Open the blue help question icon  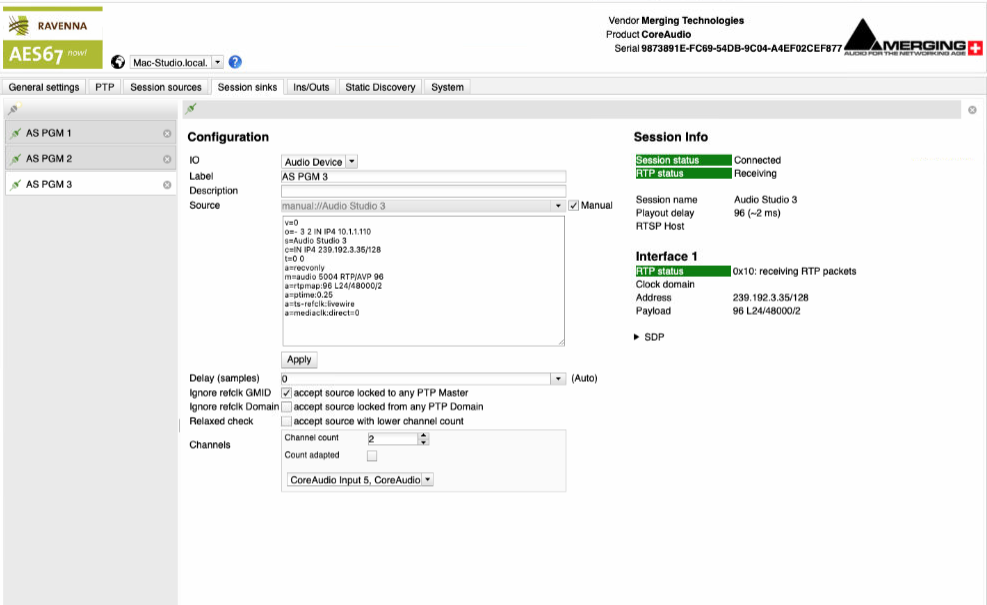tap(235, 62)
